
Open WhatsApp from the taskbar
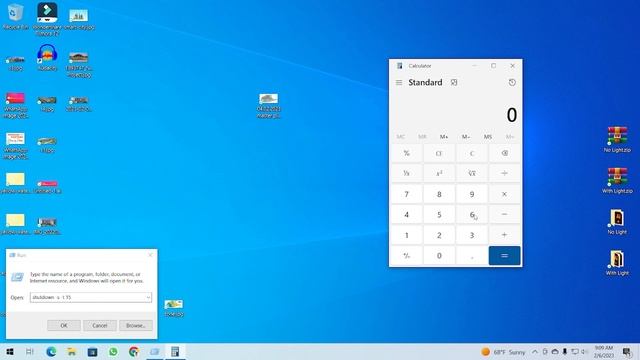coord(113,351)
